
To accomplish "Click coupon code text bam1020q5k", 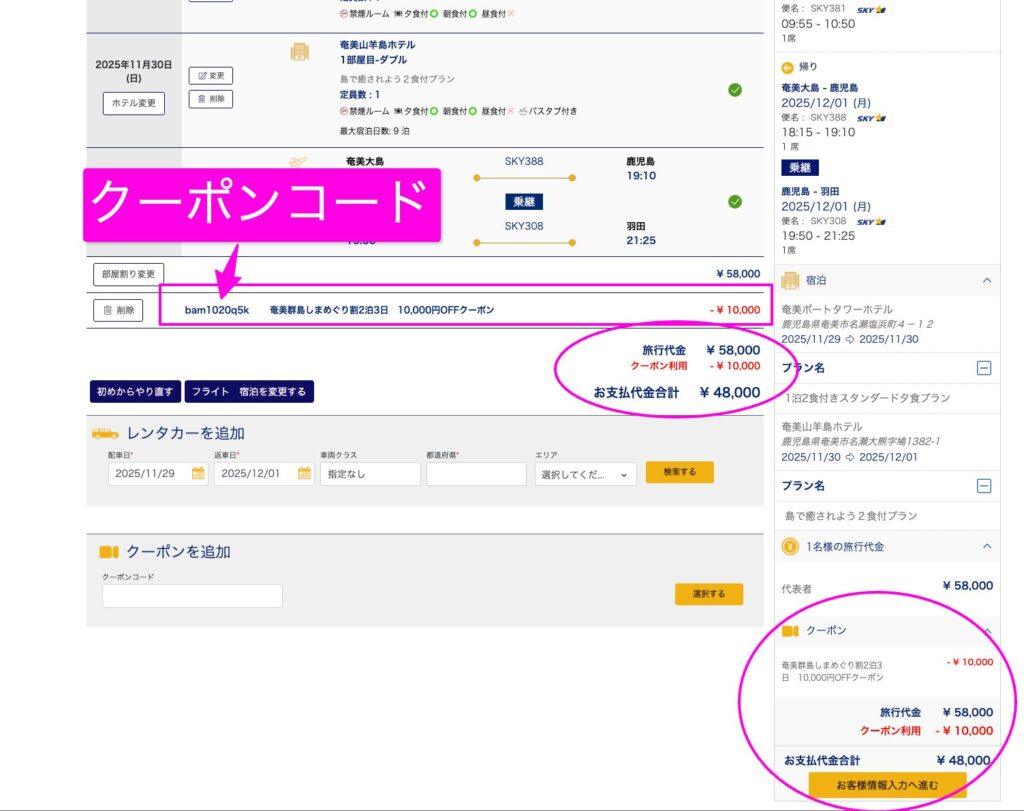I will click(217, 310).
